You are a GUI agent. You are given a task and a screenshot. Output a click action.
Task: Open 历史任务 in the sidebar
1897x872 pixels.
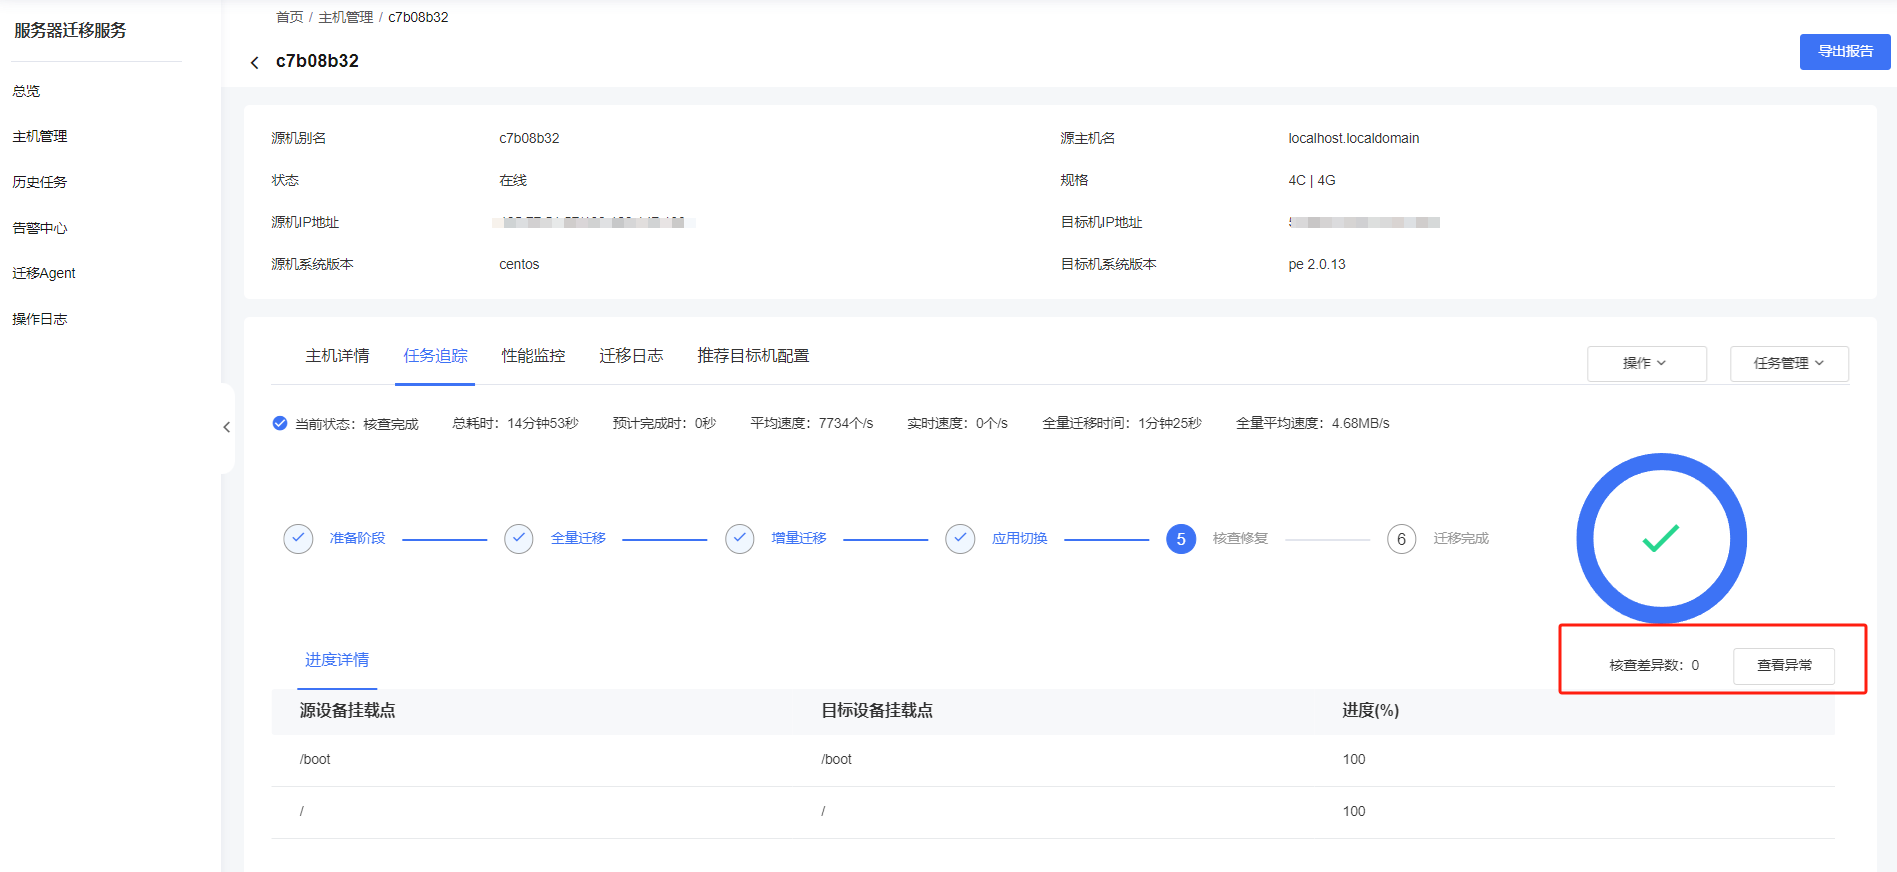pyautogui.click(x=40, y=182)
